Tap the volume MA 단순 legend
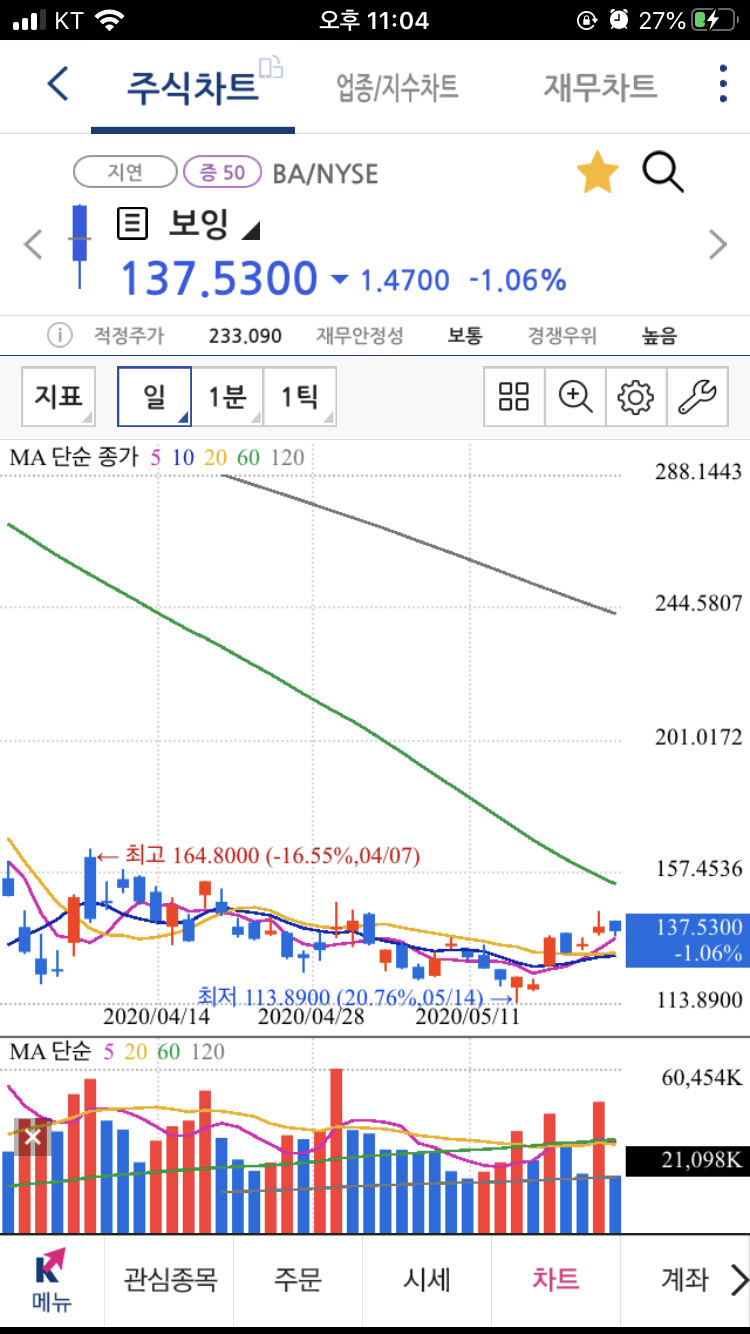Screen dimensions: 750x1334 (117, 1051)
